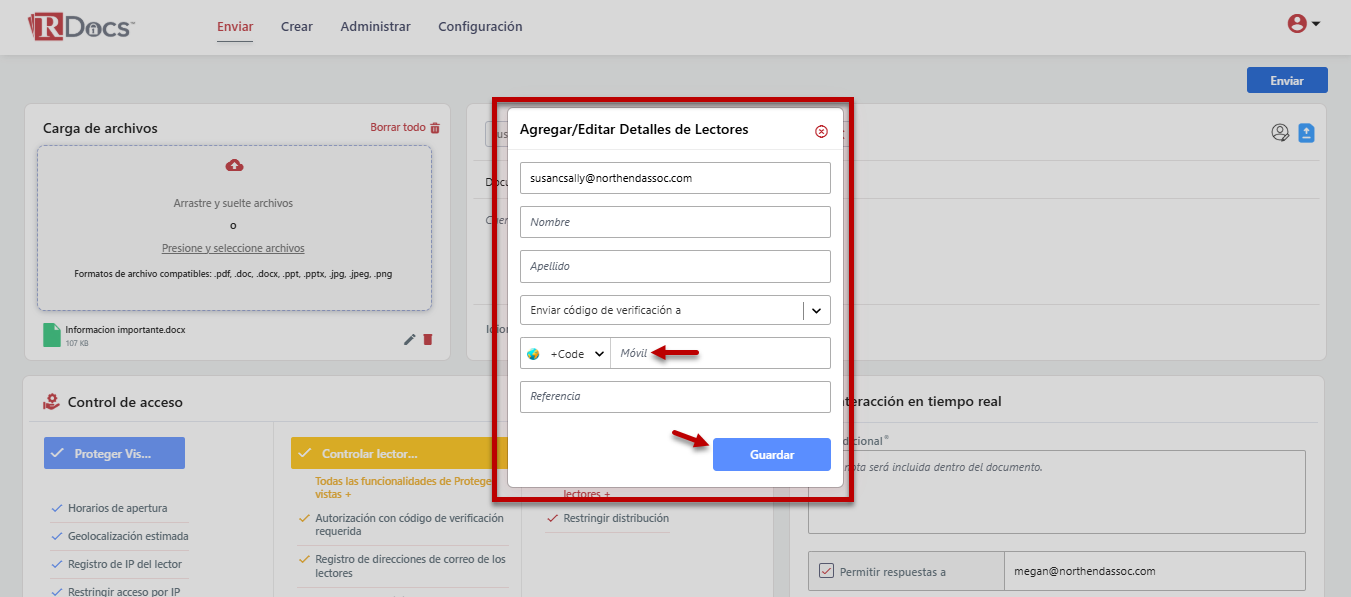1351x597 pixels.
Task: Click the cloud upload icon in the drop zone
Action: (x=235, y=165)
